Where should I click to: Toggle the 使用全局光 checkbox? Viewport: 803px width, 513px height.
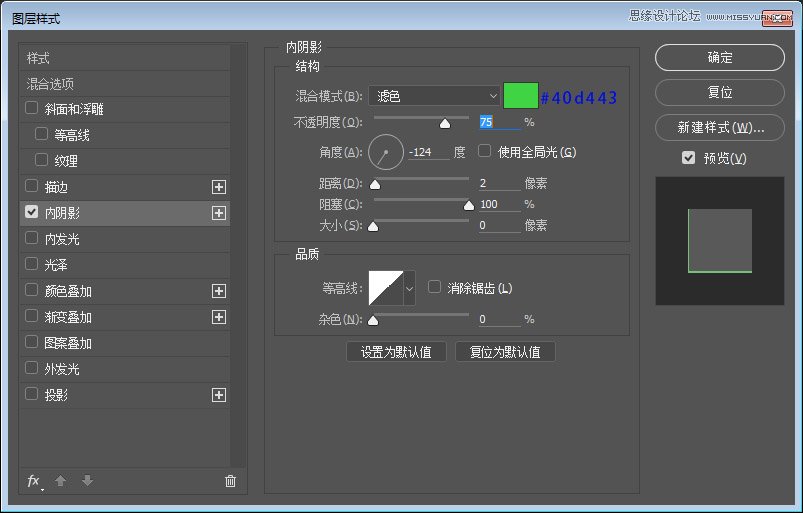coord(485,152)
